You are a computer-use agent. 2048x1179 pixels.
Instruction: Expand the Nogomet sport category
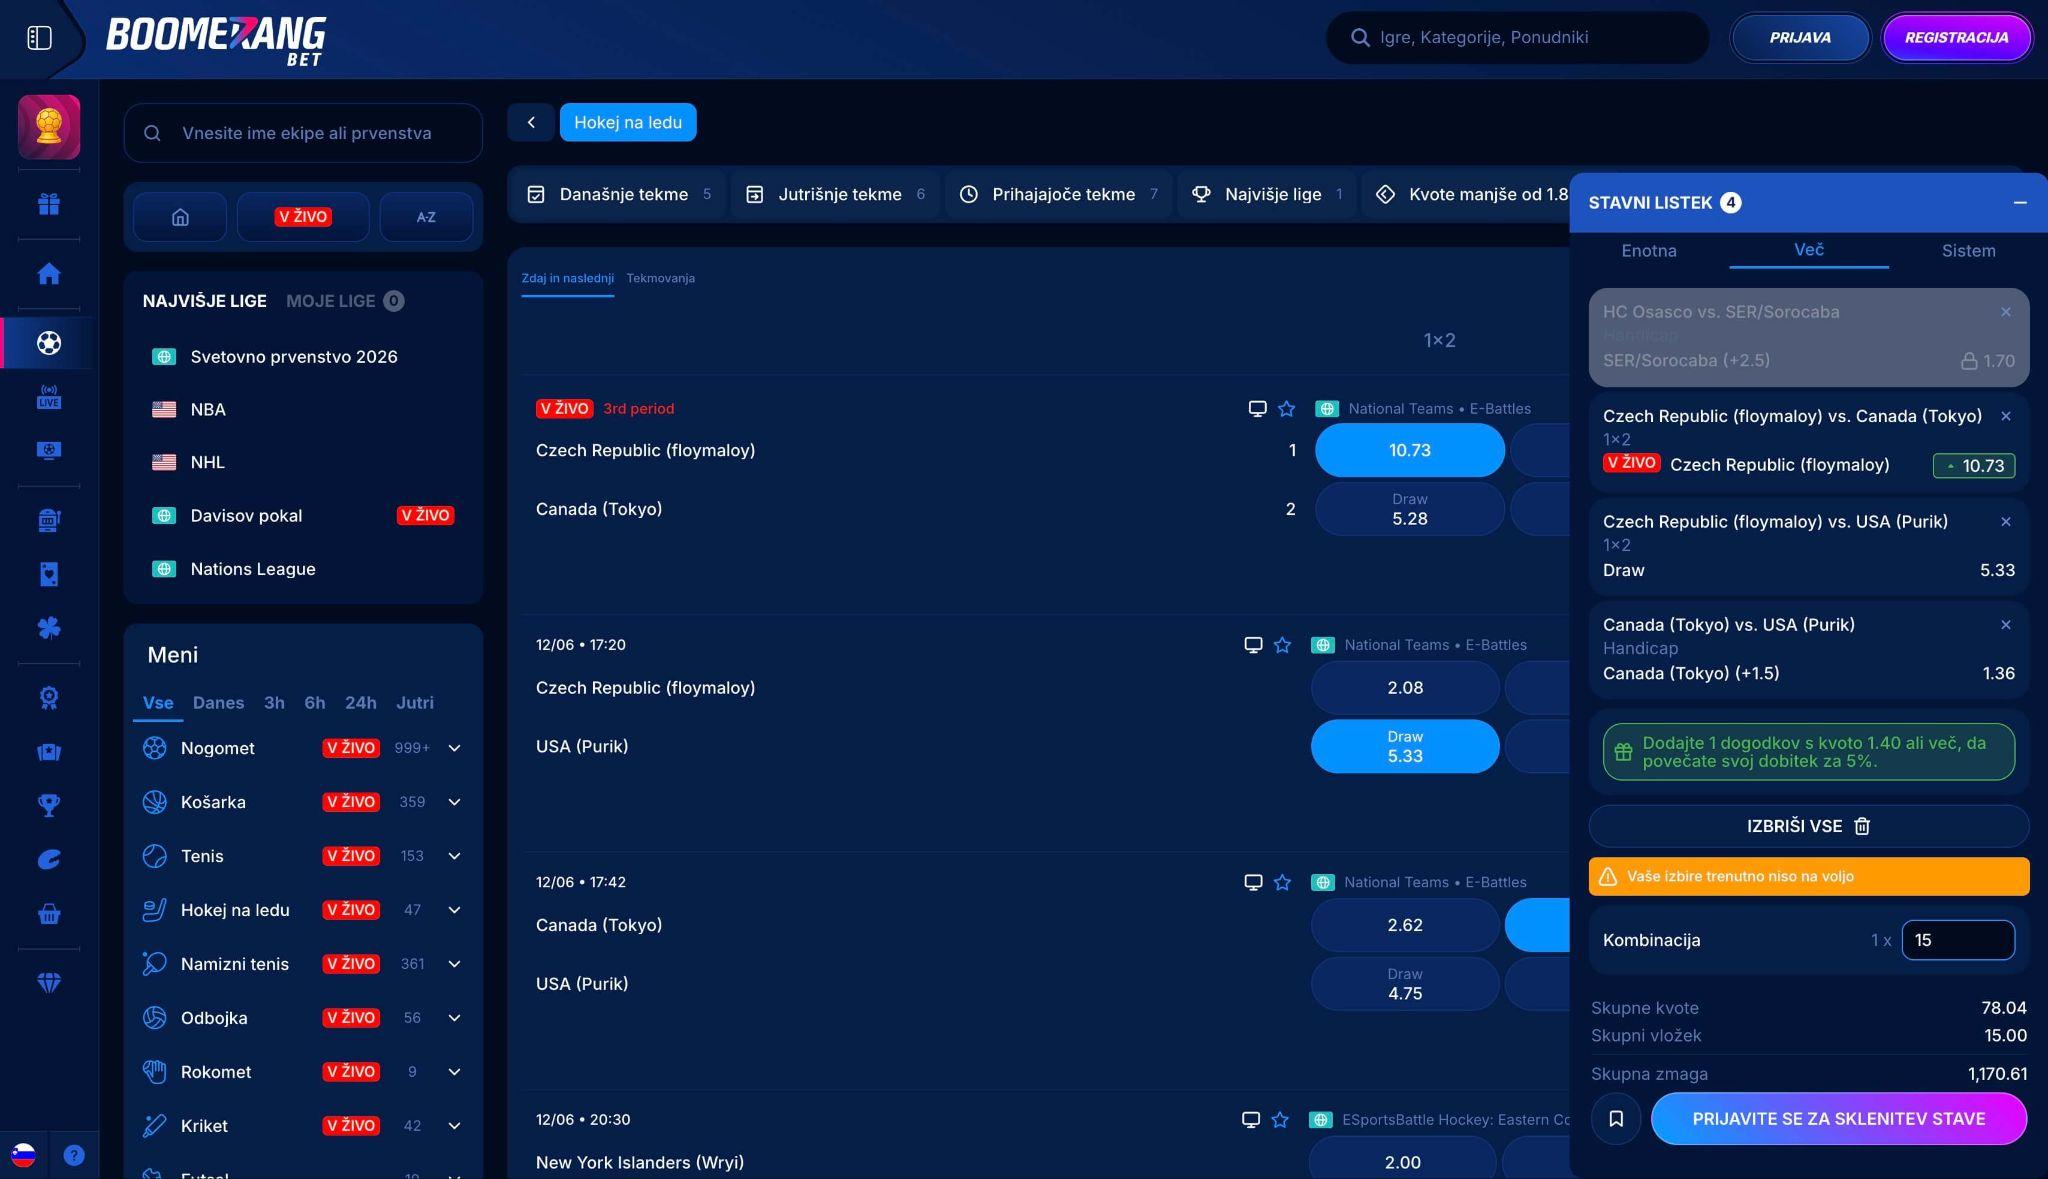(454, 748)
